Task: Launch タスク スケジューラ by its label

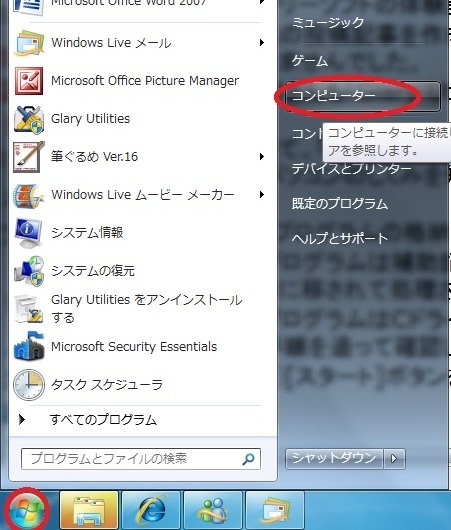Action: [107, 384]
